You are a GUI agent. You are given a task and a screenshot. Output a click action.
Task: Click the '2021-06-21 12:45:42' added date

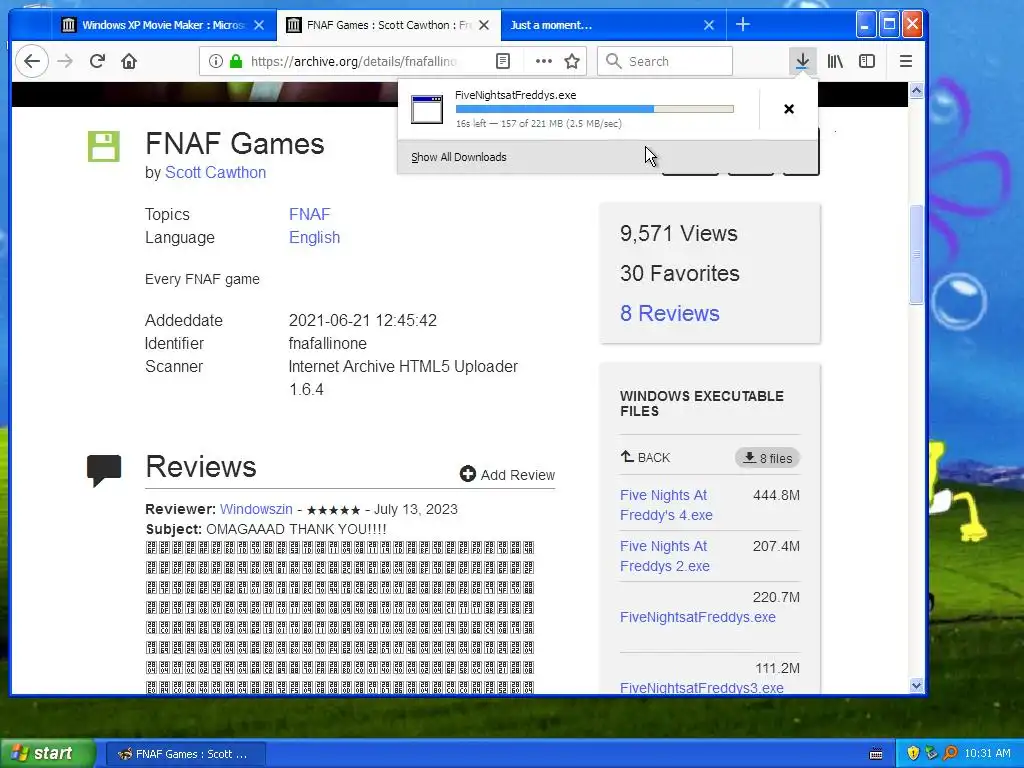362,321
